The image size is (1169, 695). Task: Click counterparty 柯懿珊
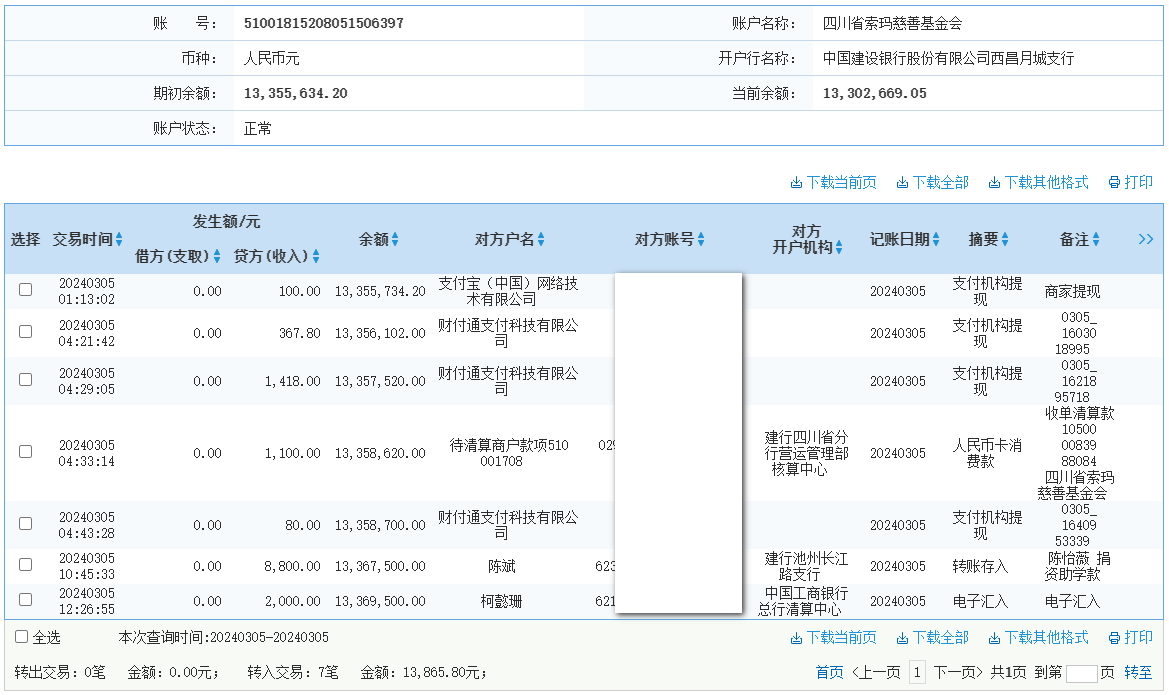pyautogui.click(x=502, y=602)
